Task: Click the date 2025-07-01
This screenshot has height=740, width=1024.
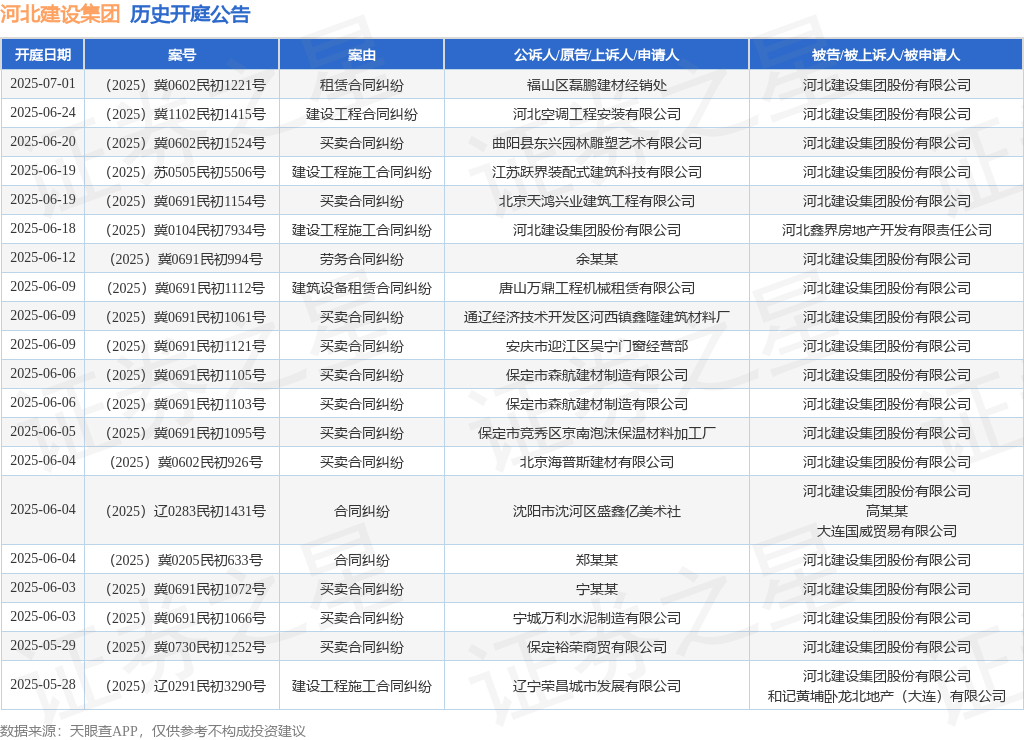Action: [43, 84]
